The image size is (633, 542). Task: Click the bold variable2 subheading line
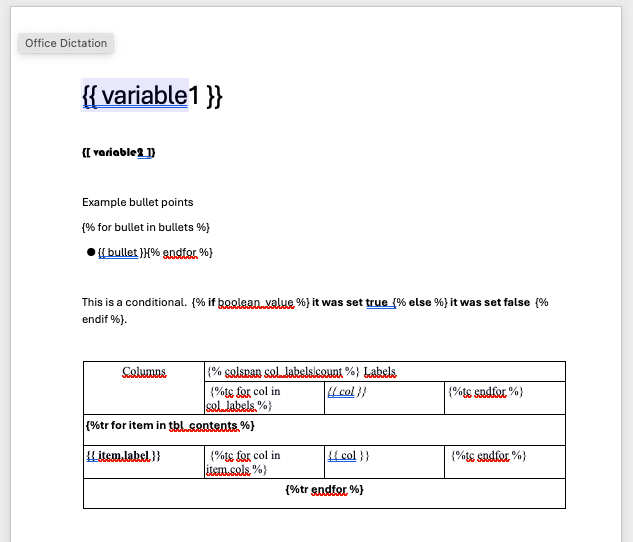(118, 152)
